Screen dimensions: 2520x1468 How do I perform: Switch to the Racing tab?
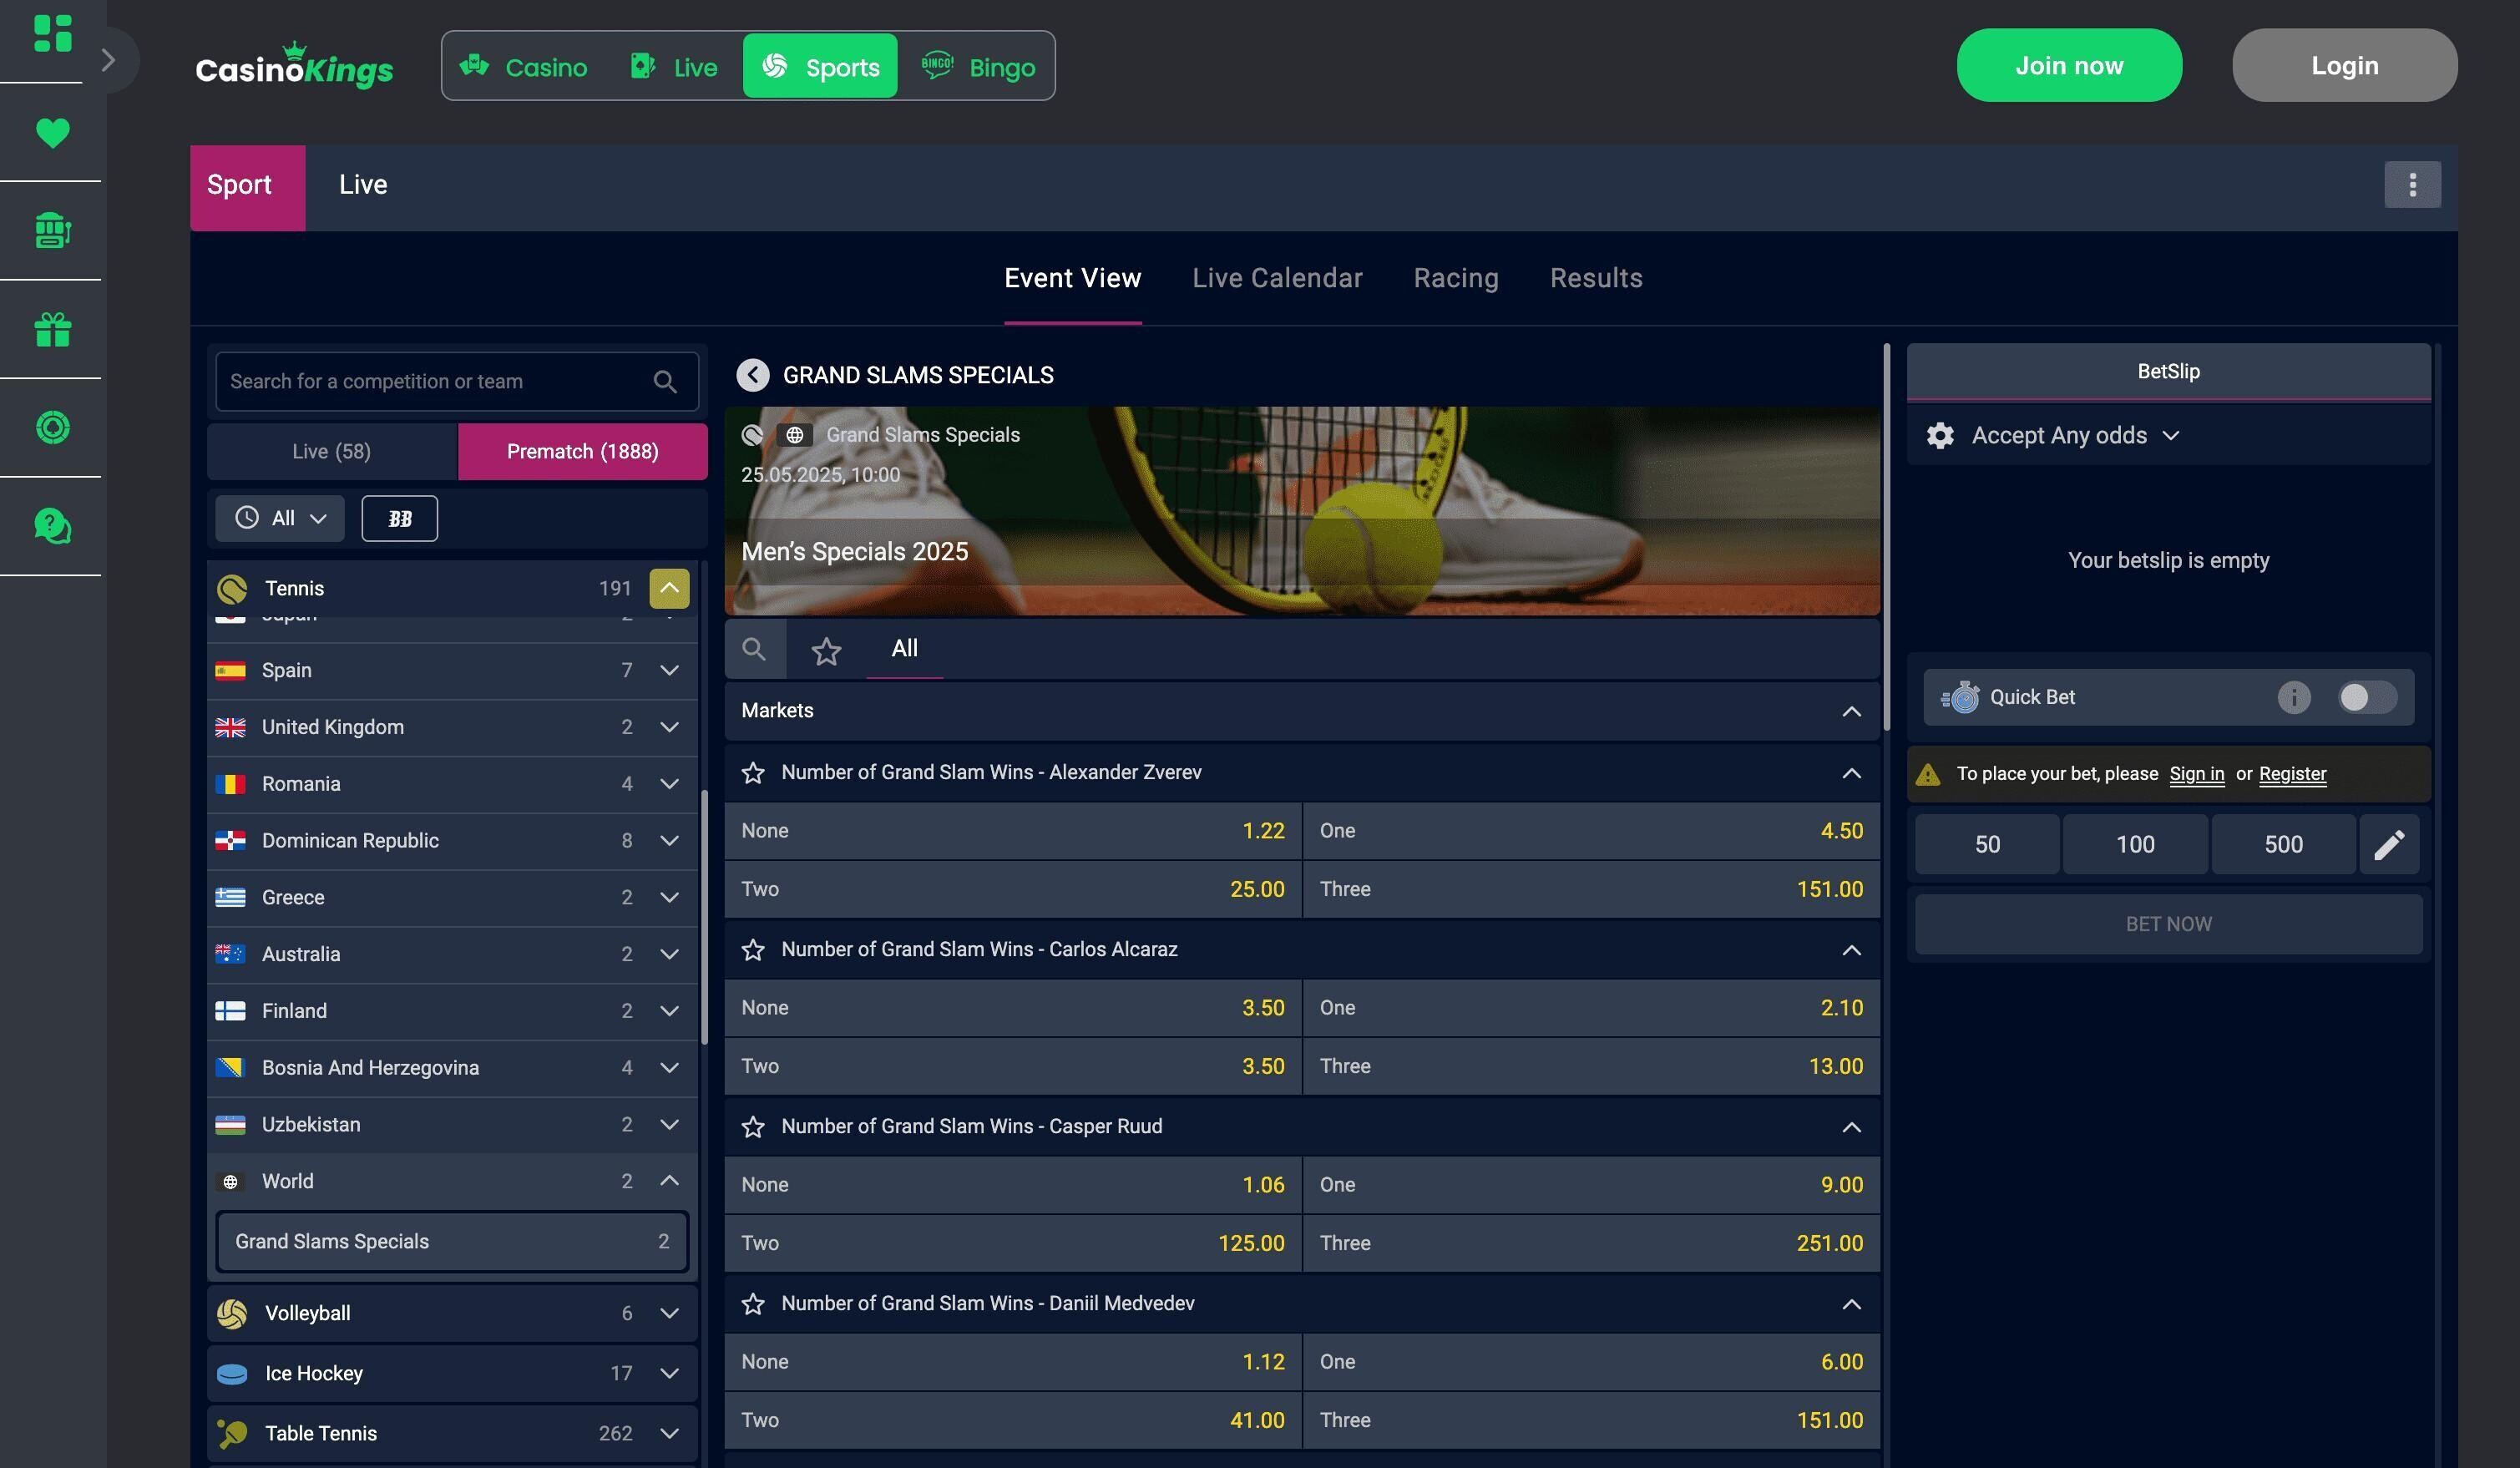[1456, 278]
